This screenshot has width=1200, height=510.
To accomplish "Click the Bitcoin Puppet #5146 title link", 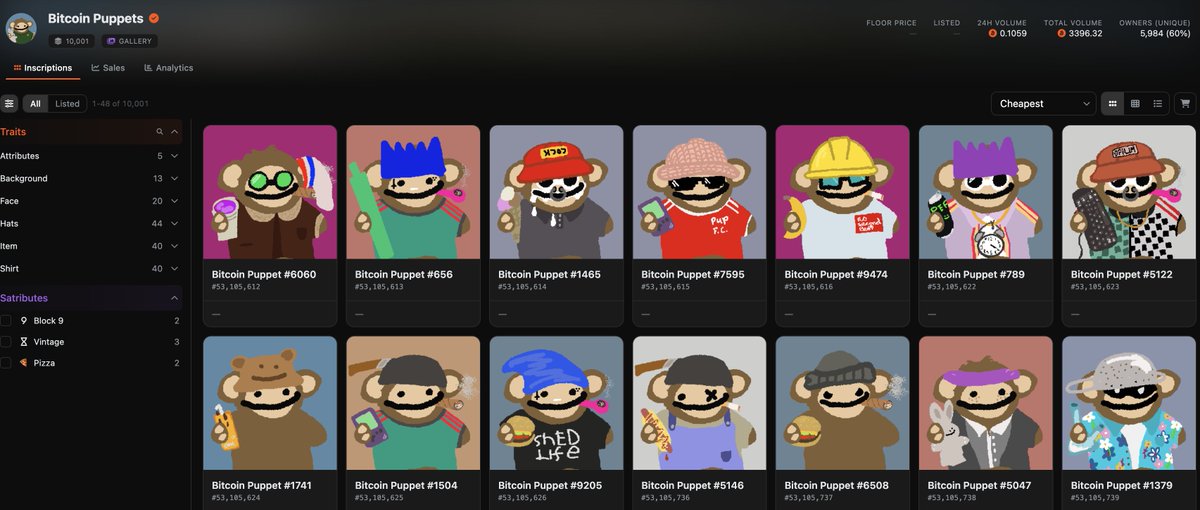I will (692, 485).
